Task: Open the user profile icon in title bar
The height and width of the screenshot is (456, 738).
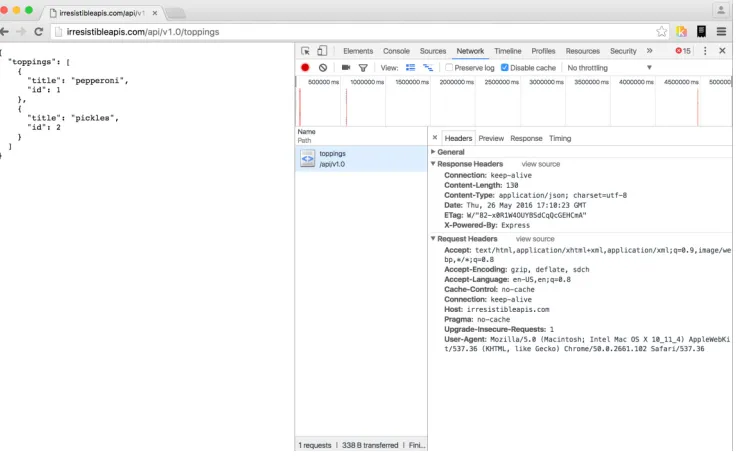Action: coord(721,10)
